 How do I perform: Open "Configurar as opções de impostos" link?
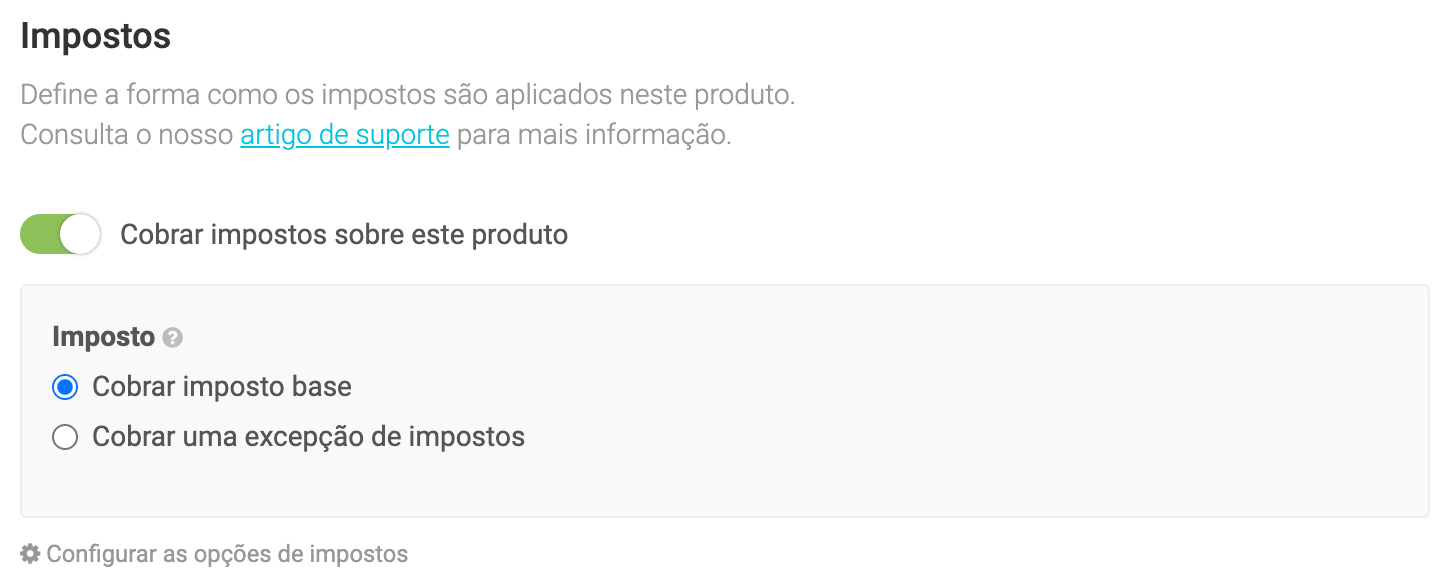(227, 554)
